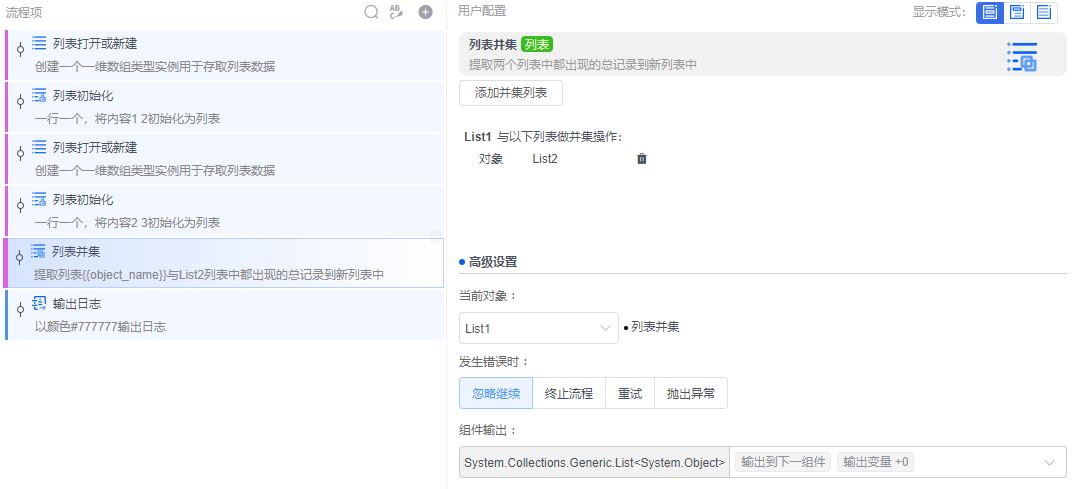Click the icon of the first 列表初始化 step

tap(39, 95)
